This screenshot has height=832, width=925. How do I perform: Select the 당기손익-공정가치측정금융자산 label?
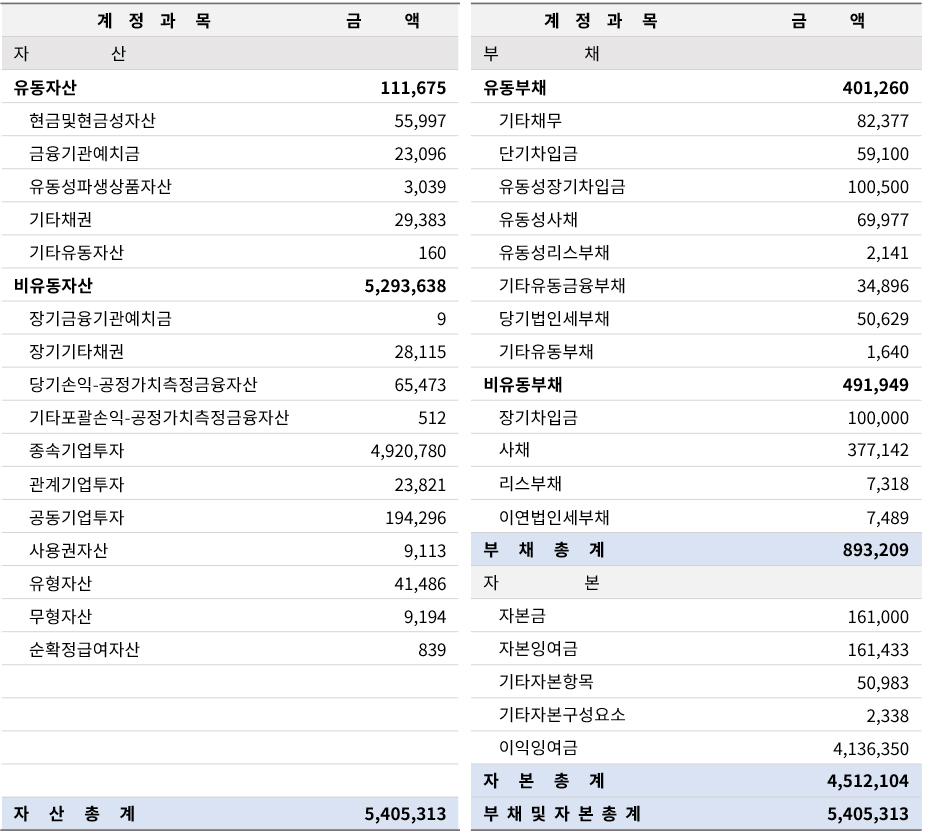(x=143, y=385)
